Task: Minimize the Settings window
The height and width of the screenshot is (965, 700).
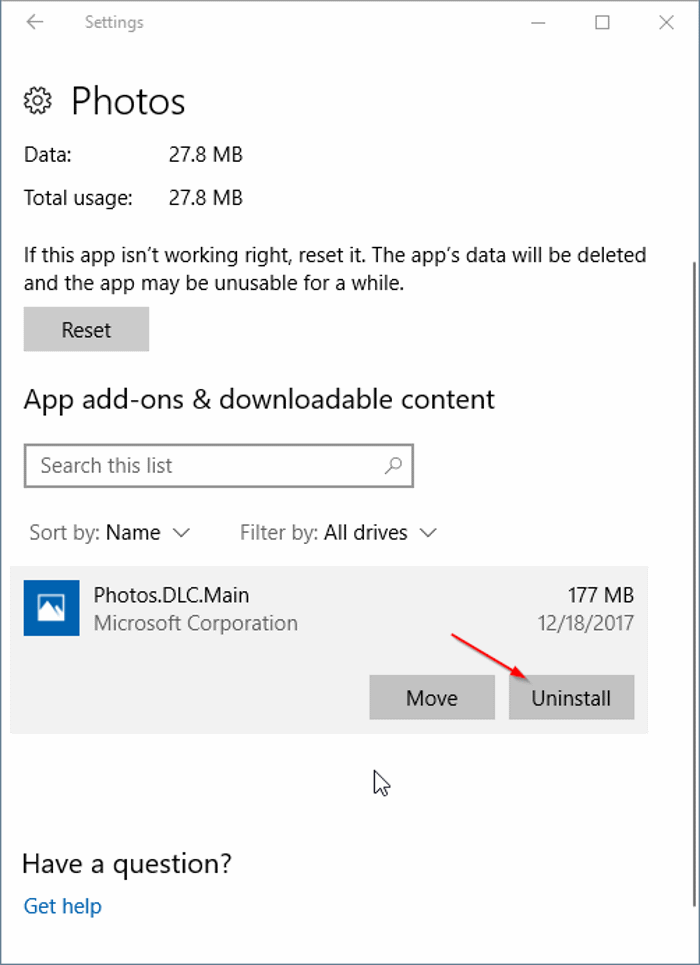Action: point(539,23)
